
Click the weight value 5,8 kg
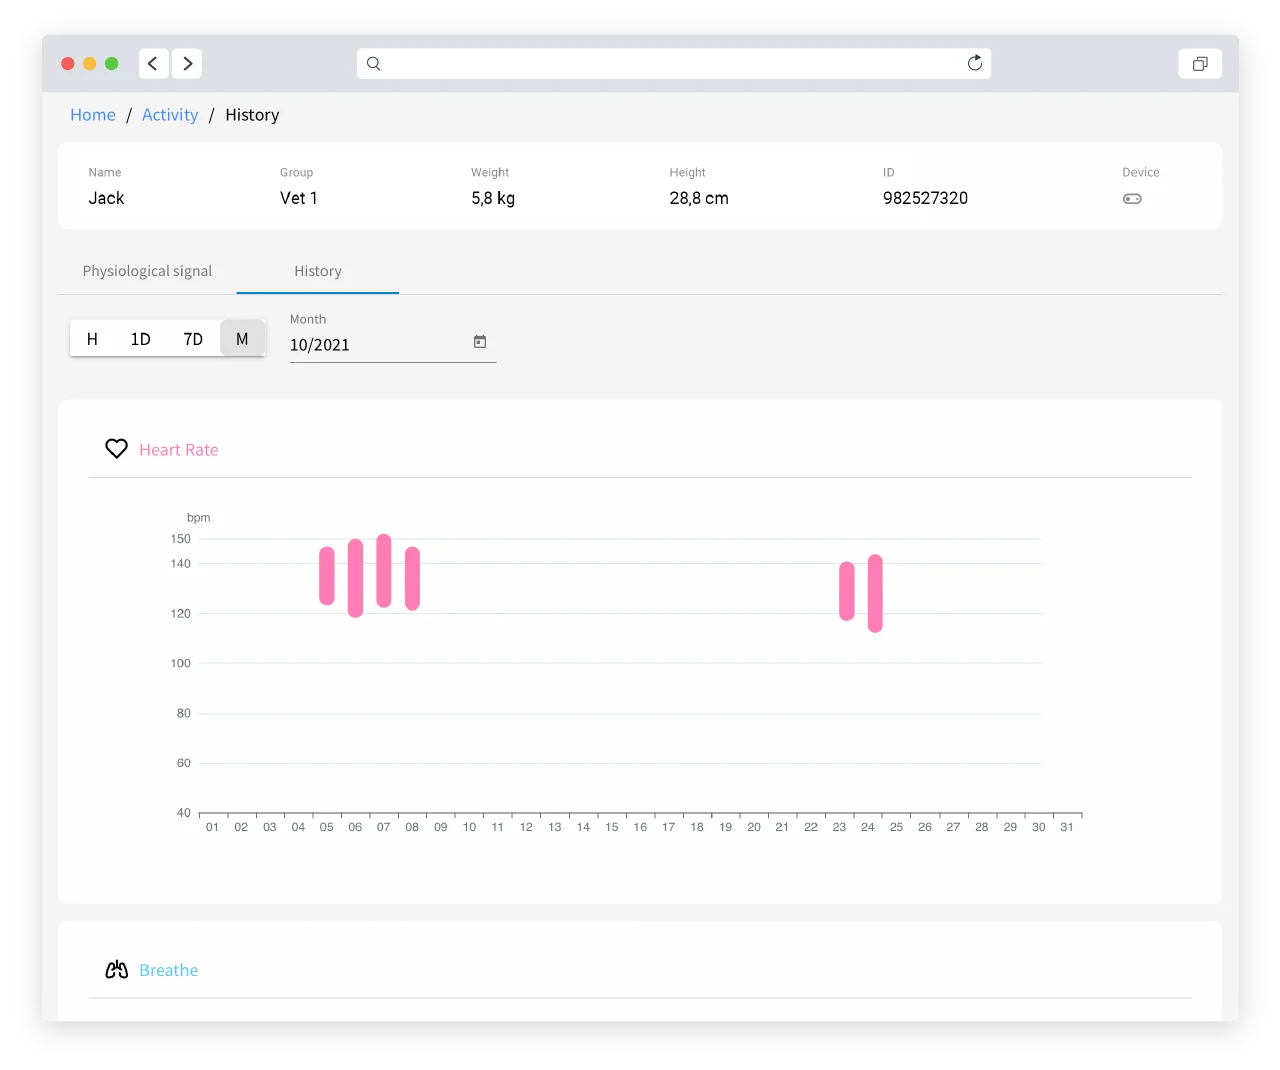pyautogui.click(x=493, y=198)
